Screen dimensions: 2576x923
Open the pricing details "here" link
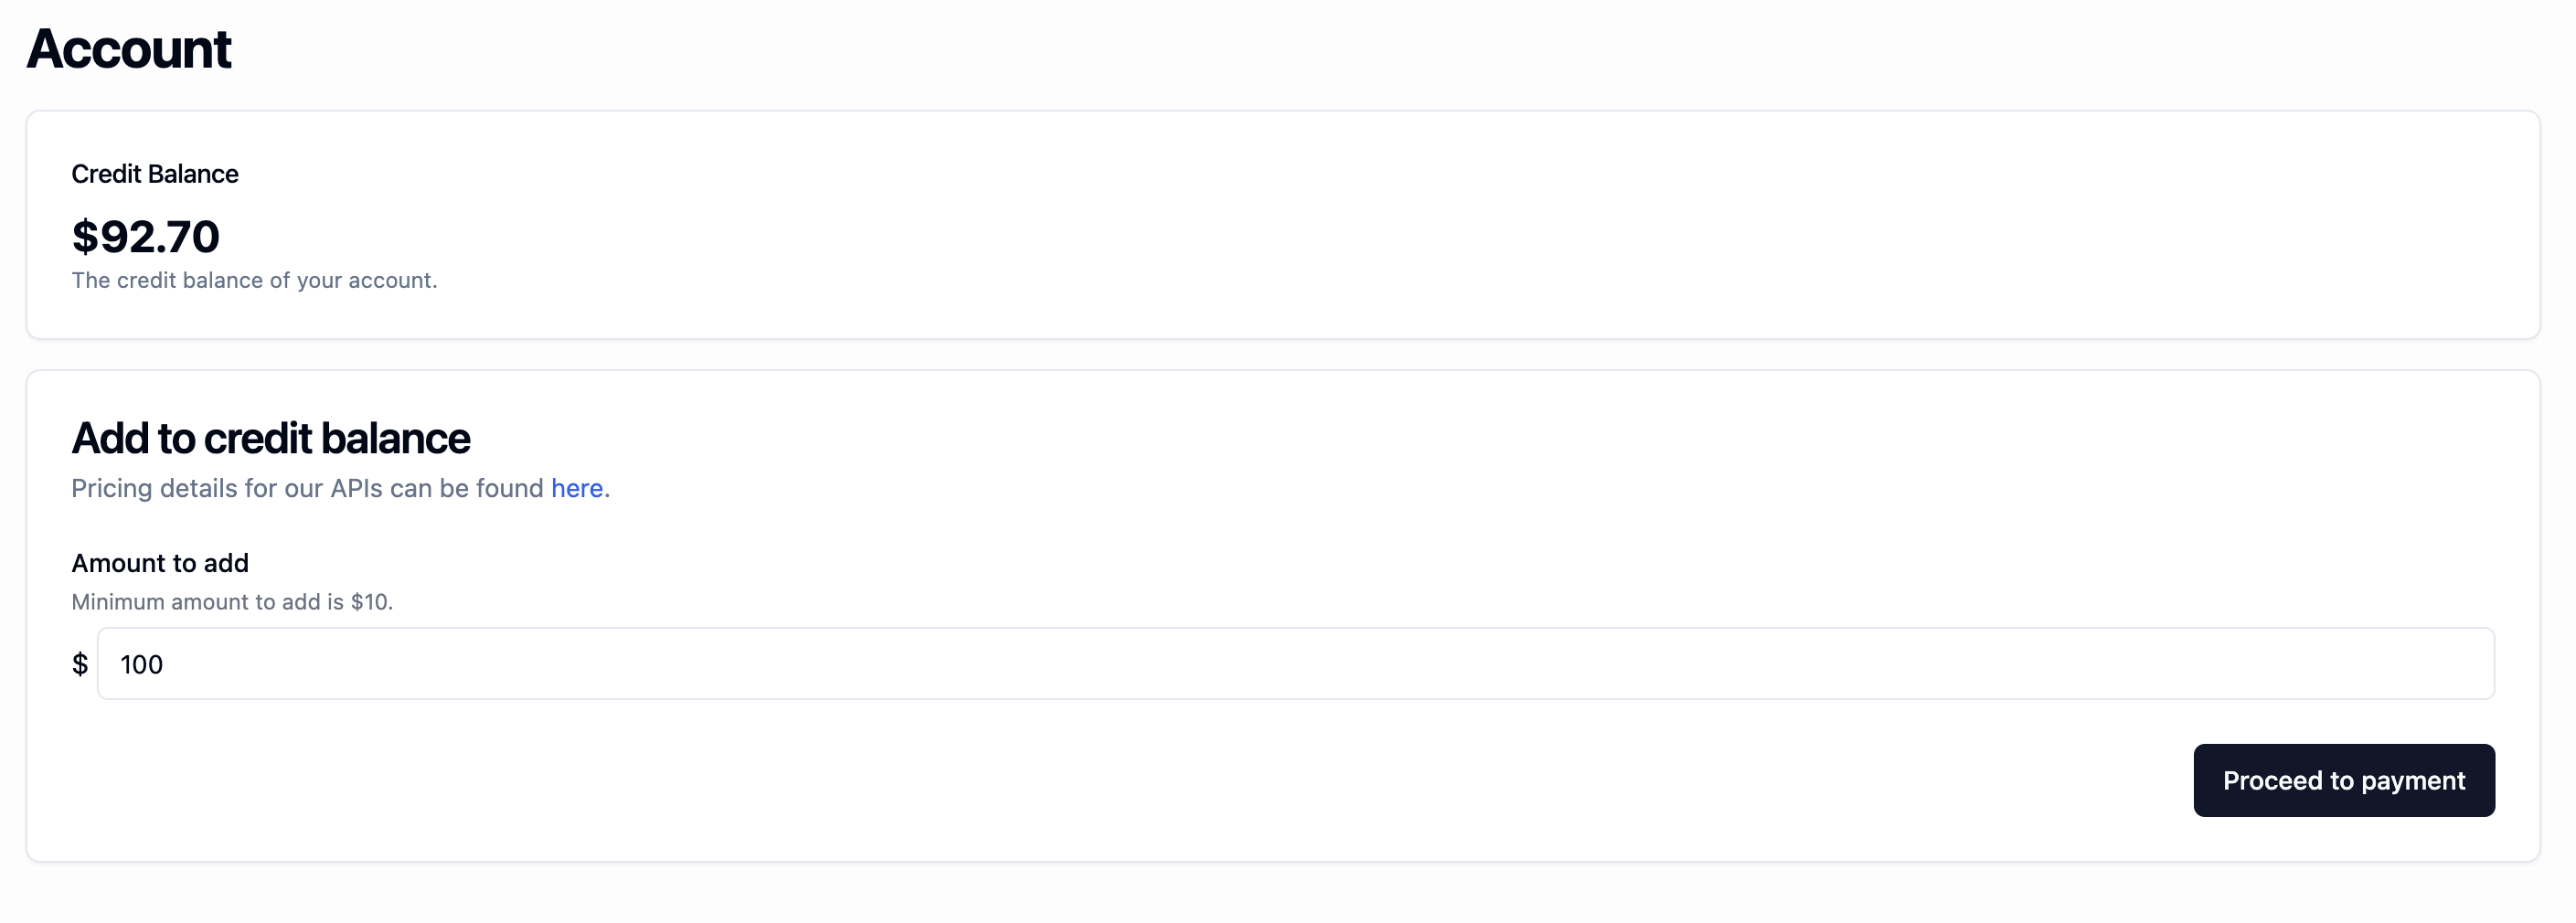[x=577, y=488]
